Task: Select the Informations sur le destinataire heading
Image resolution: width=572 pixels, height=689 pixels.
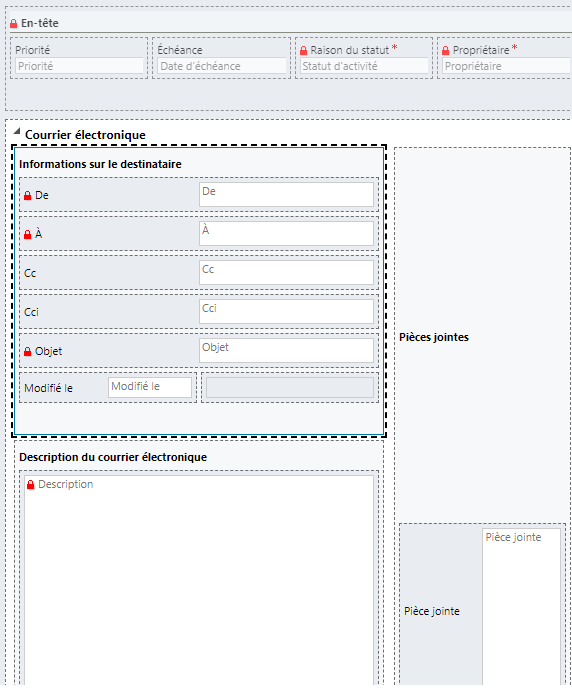Action: 100,164
